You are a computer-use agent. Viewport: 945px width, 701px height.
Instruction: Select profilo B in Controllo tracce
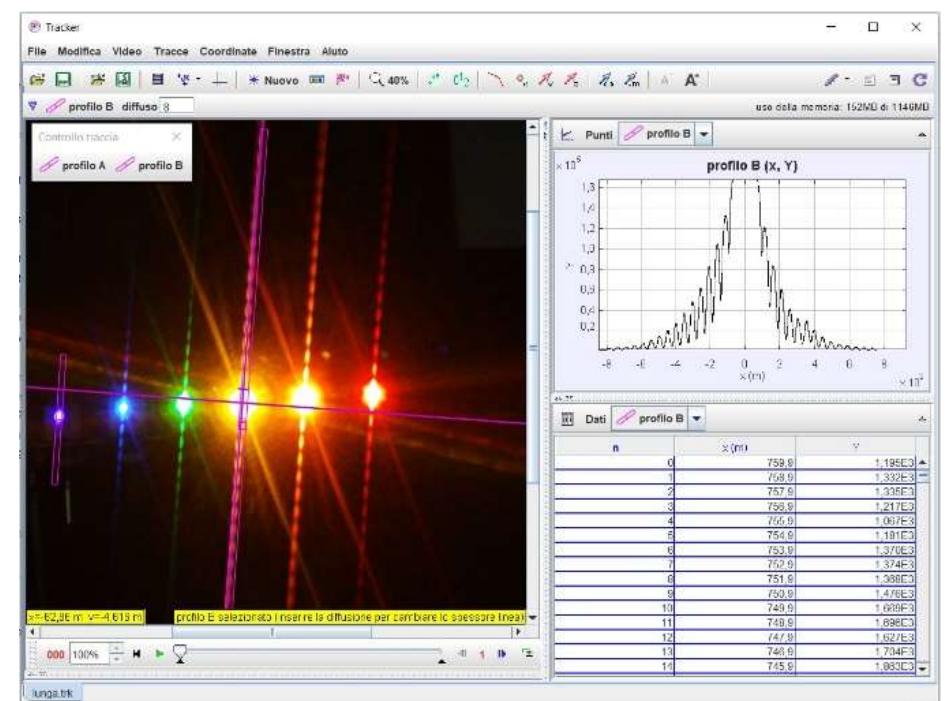click(149, 165)
